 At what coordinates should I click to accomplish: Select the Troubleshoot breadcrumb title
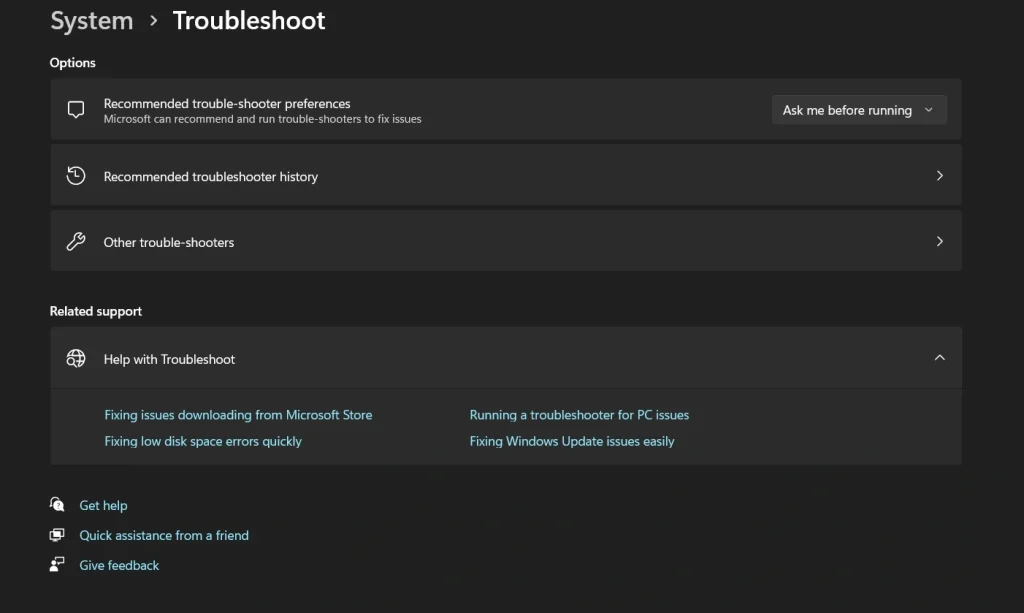249,21
